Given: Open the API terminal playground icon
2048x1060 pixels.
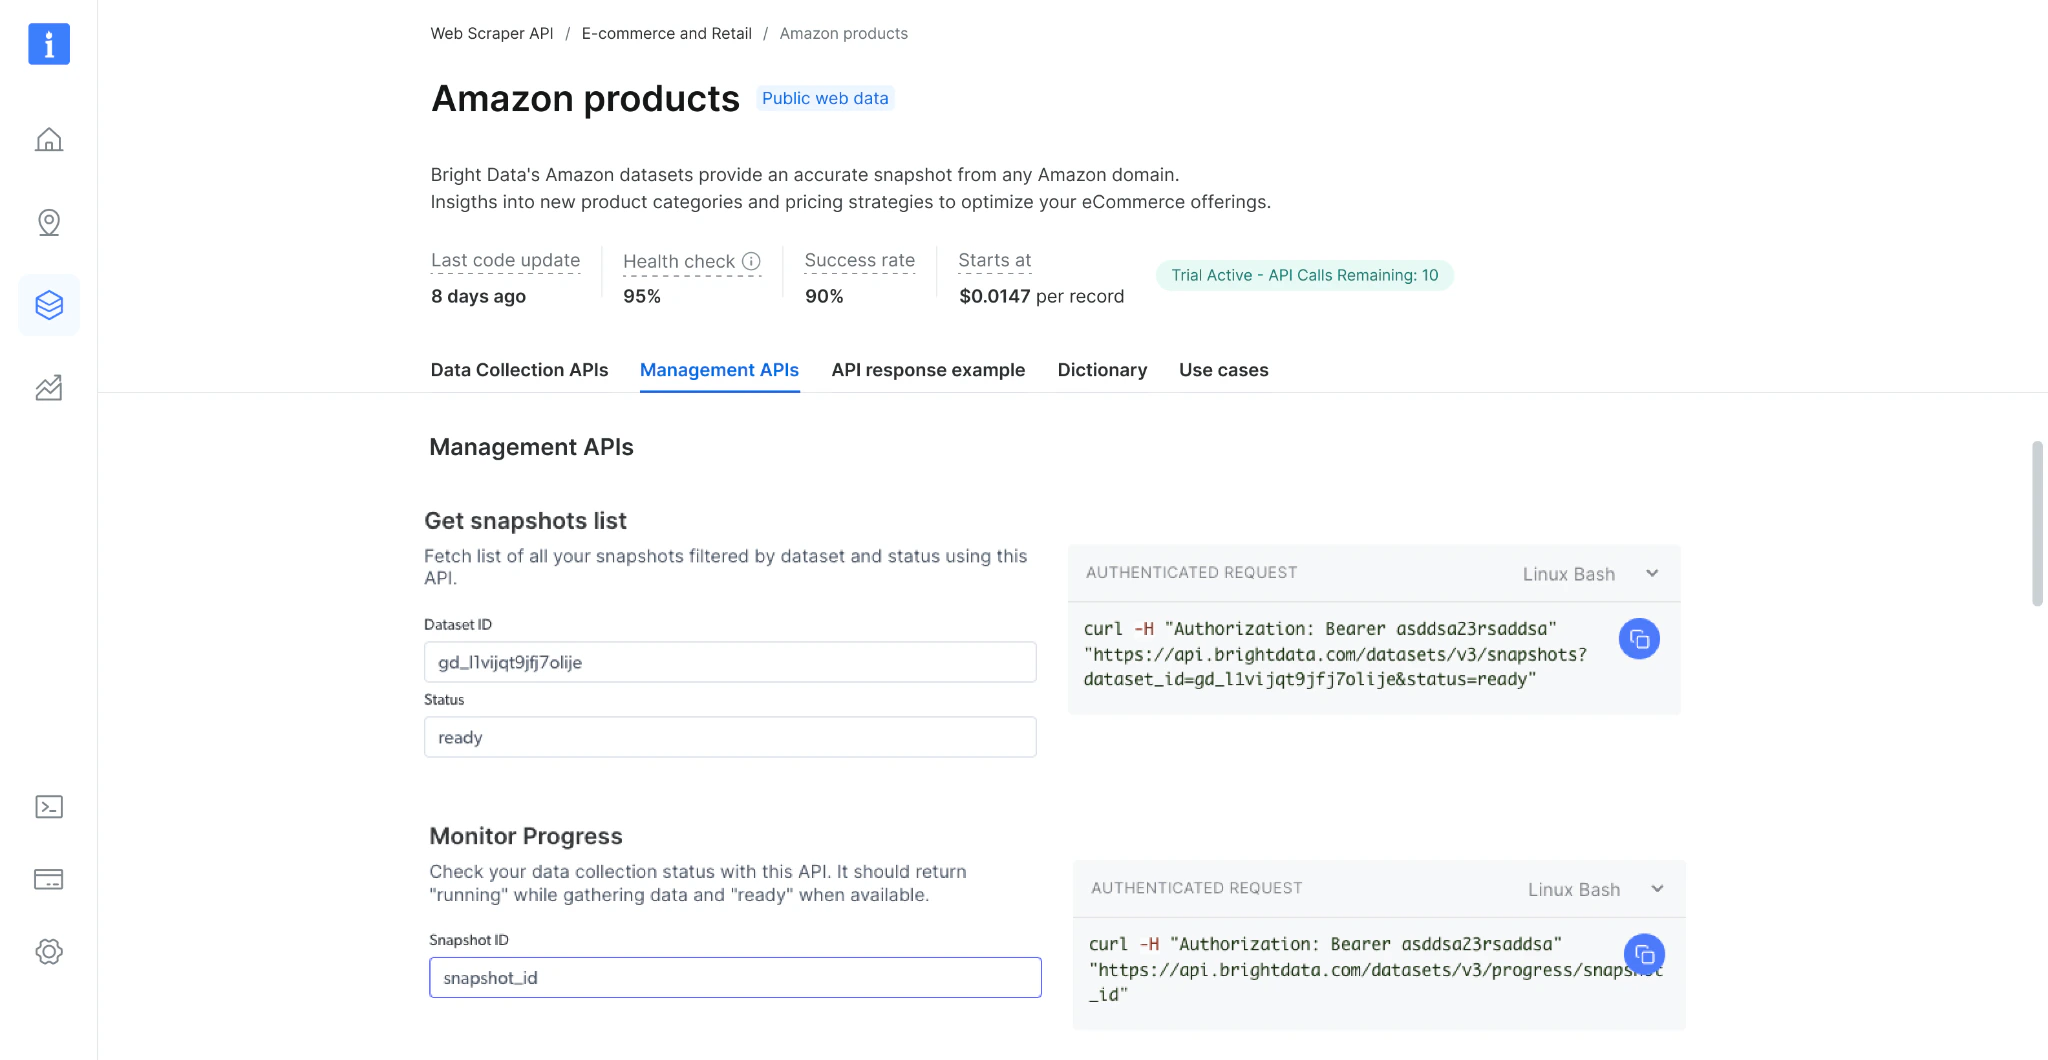Looking at the screenshot, I should [x=48, y=806].
